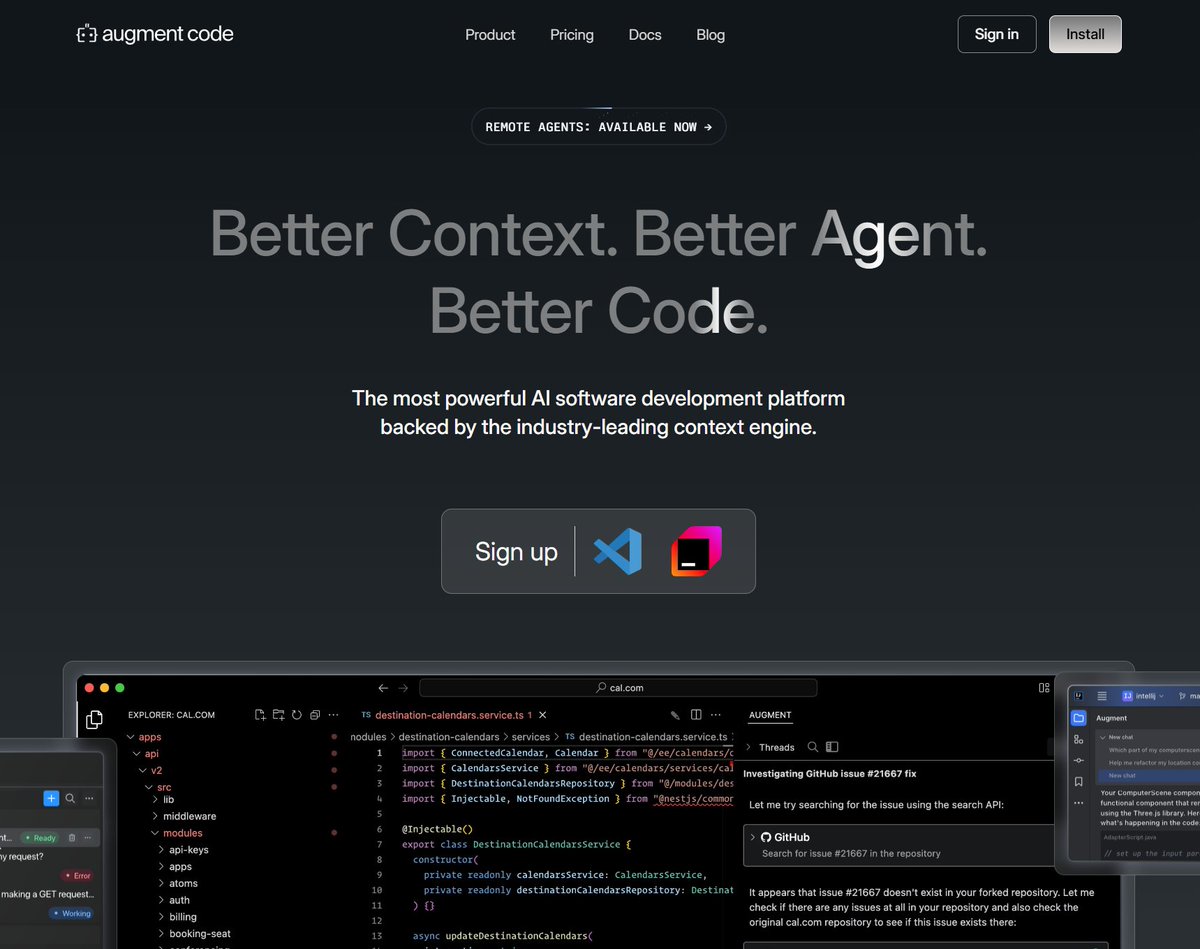Viewport: 1200px width, 949px height.
Task: Visit the Blog page
Action: click(711, 35)
